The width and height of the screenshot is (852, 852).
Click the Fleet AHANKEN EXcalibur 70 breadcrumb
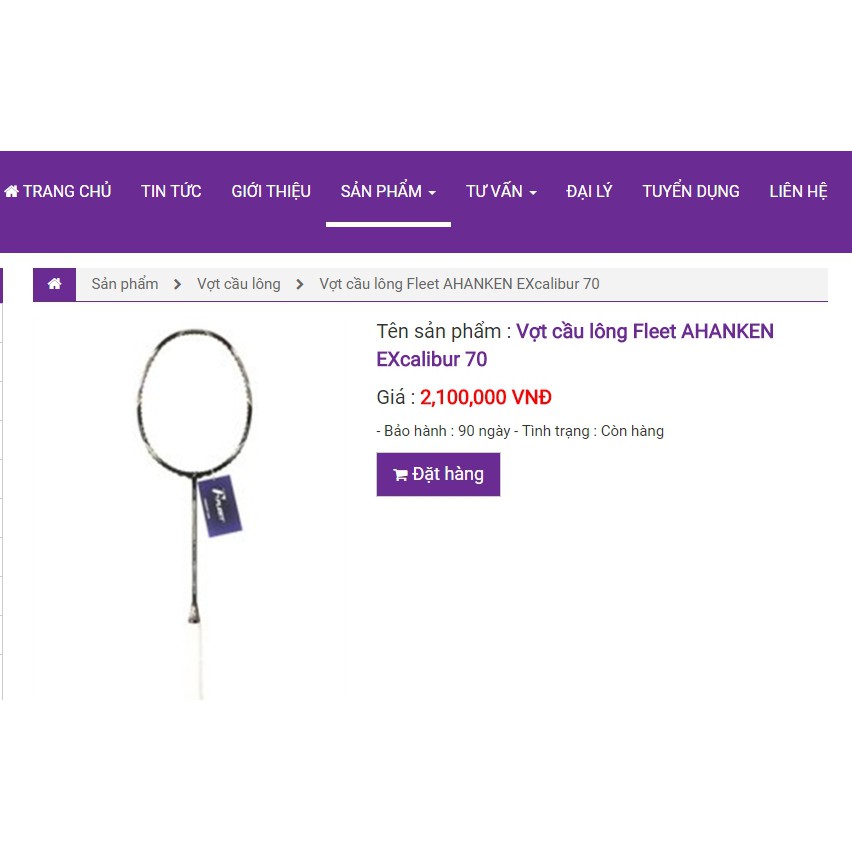(459, 284)
